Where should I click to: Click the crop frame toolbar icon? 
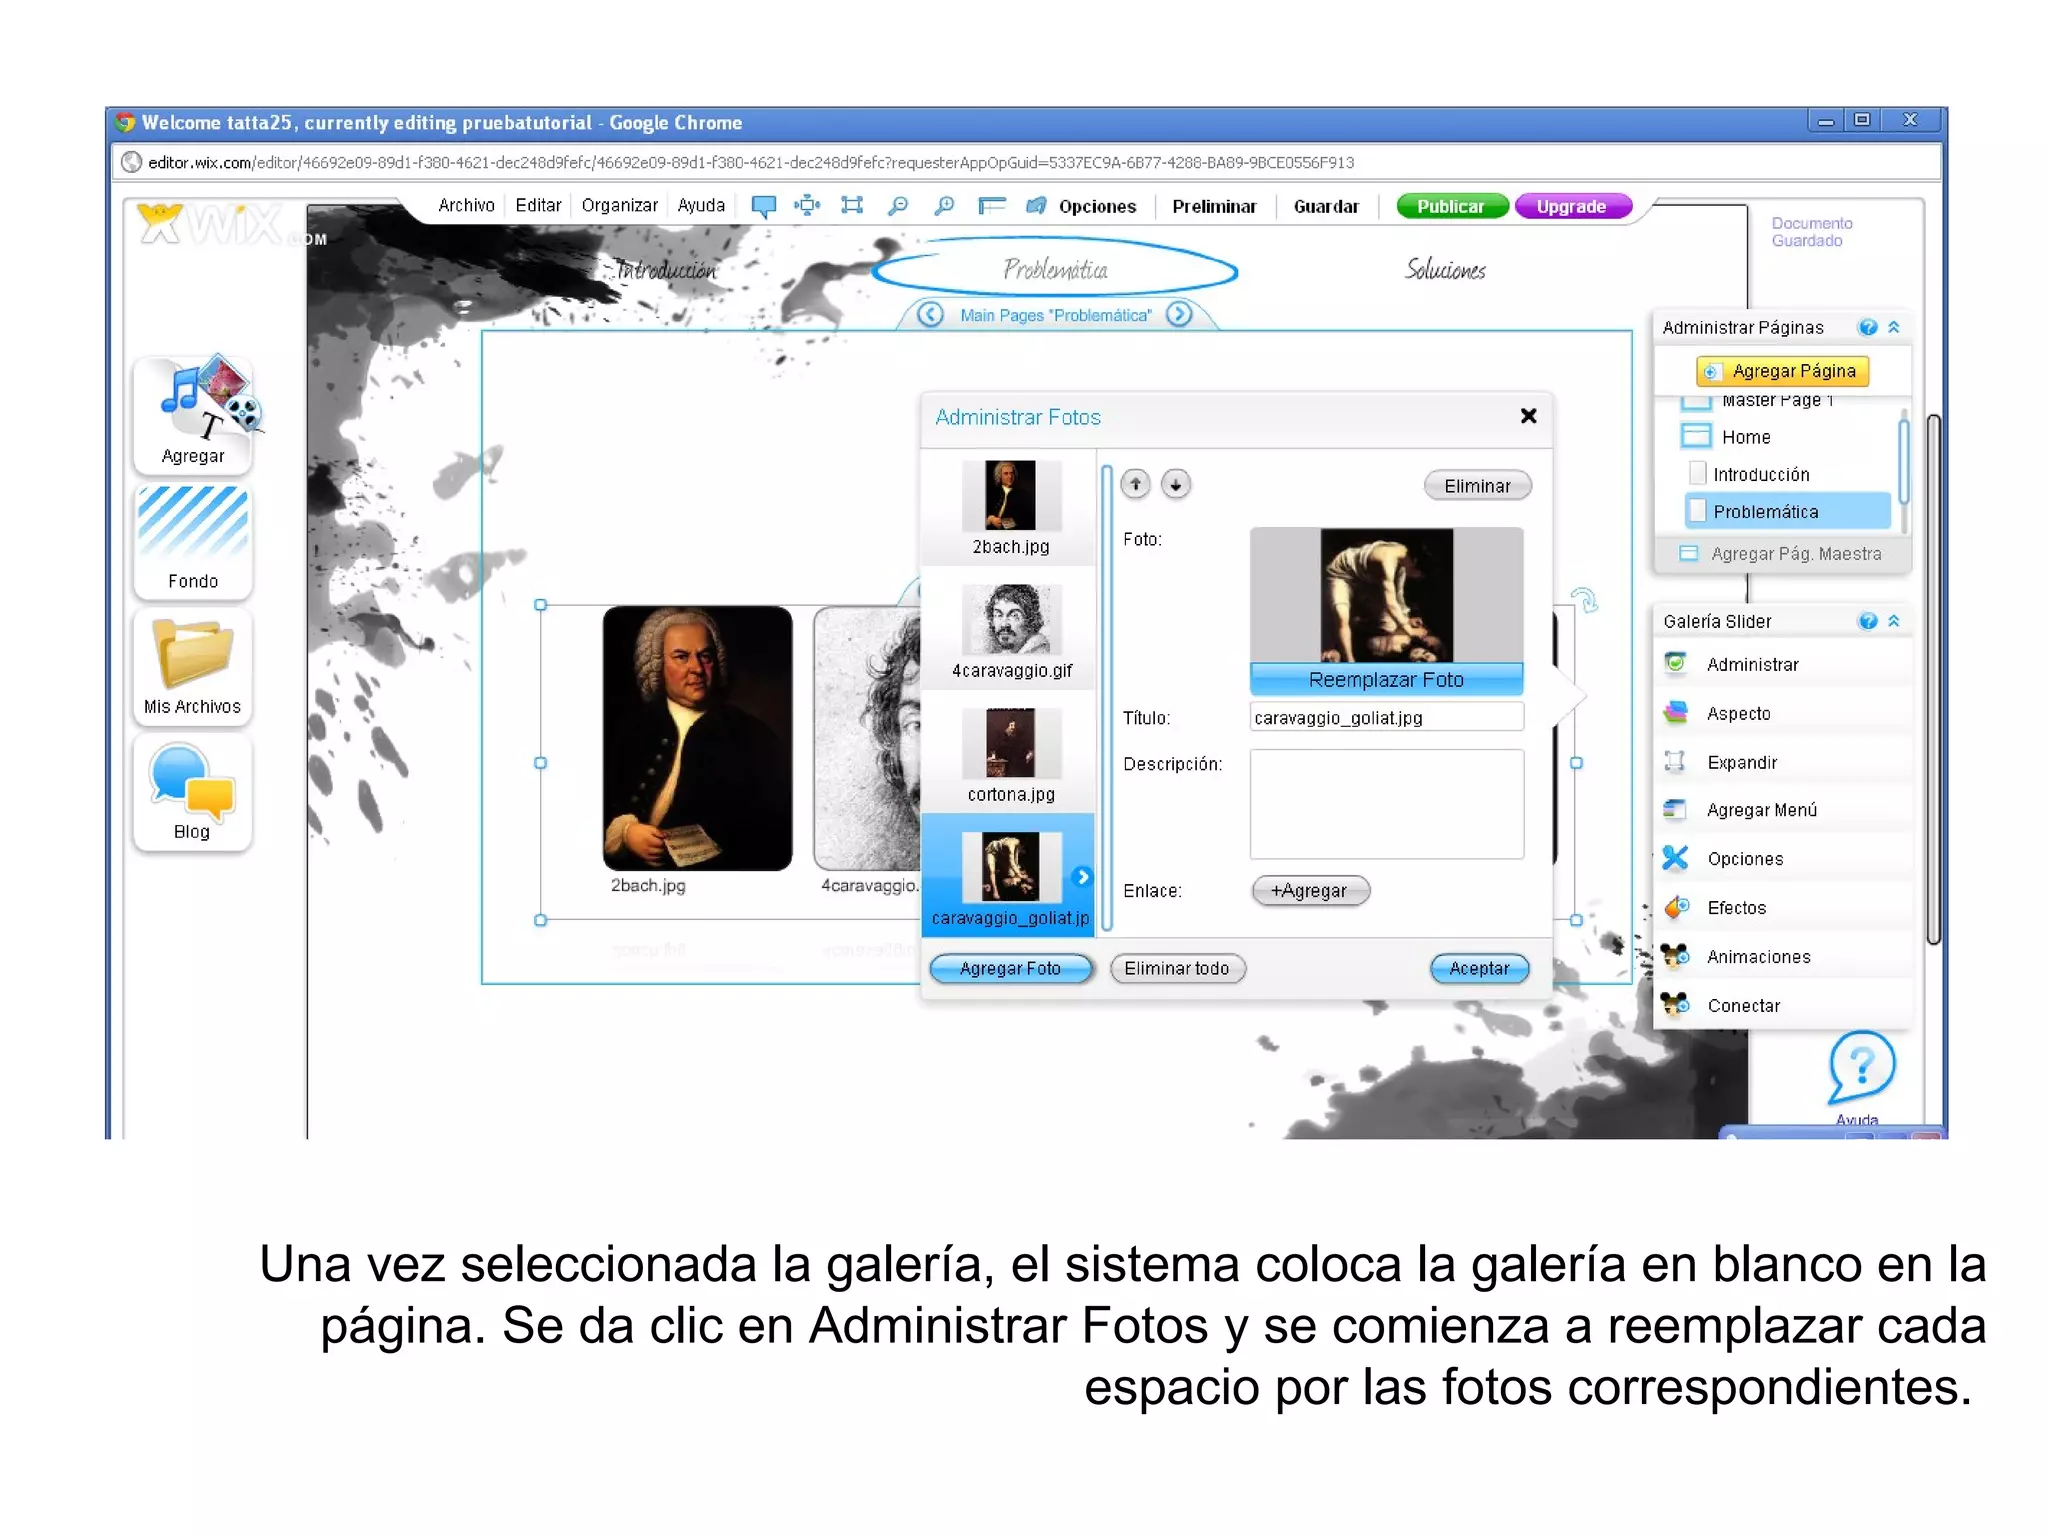point(852,206)
